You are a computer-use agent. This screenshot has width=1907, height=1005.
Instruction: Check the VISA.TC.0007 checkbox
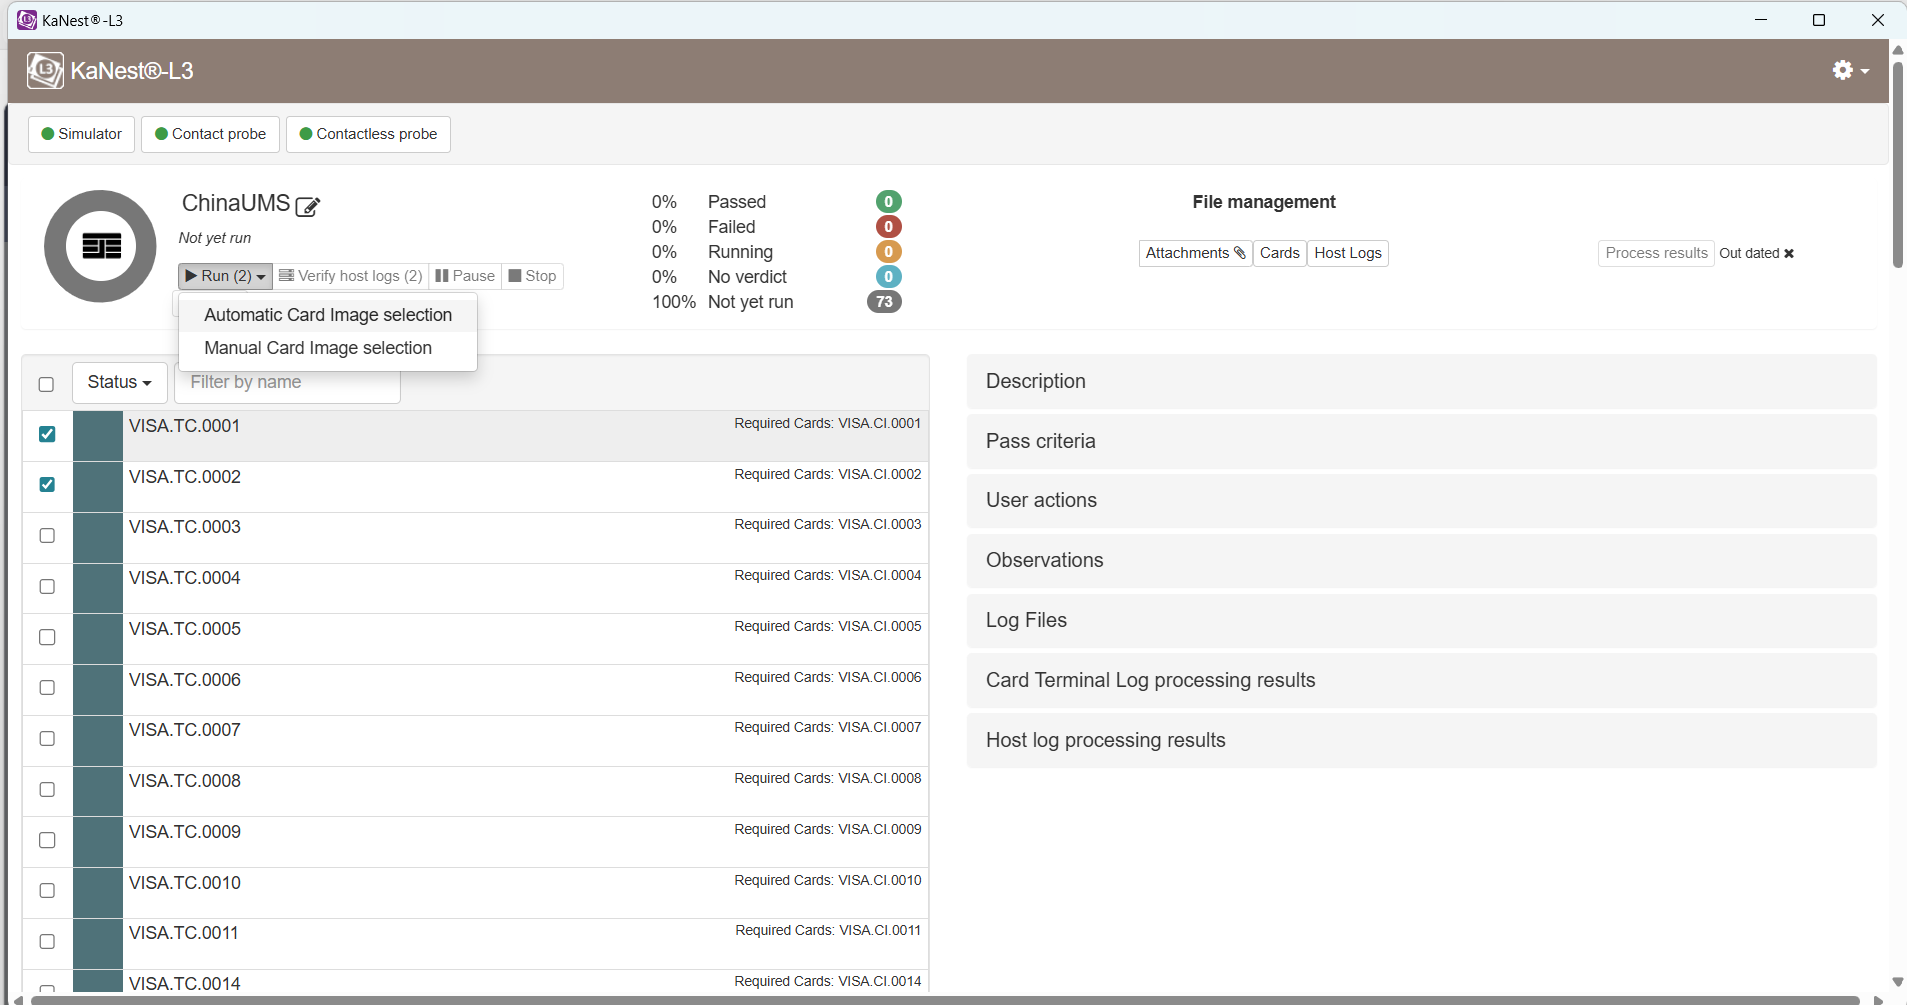coord(47,738)
